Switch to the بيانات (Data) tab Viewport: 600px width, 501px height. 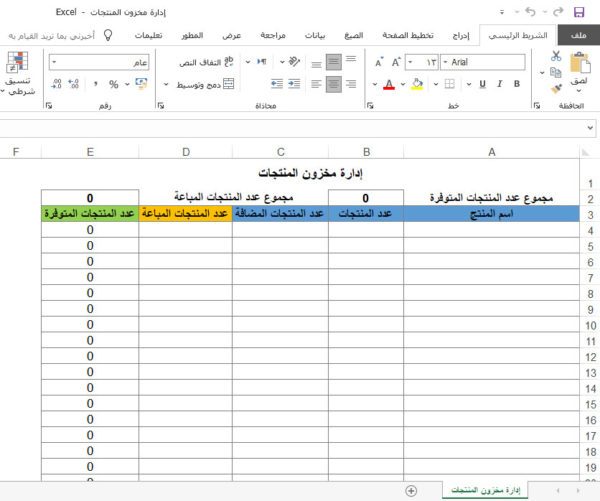(x=315, y=36)
